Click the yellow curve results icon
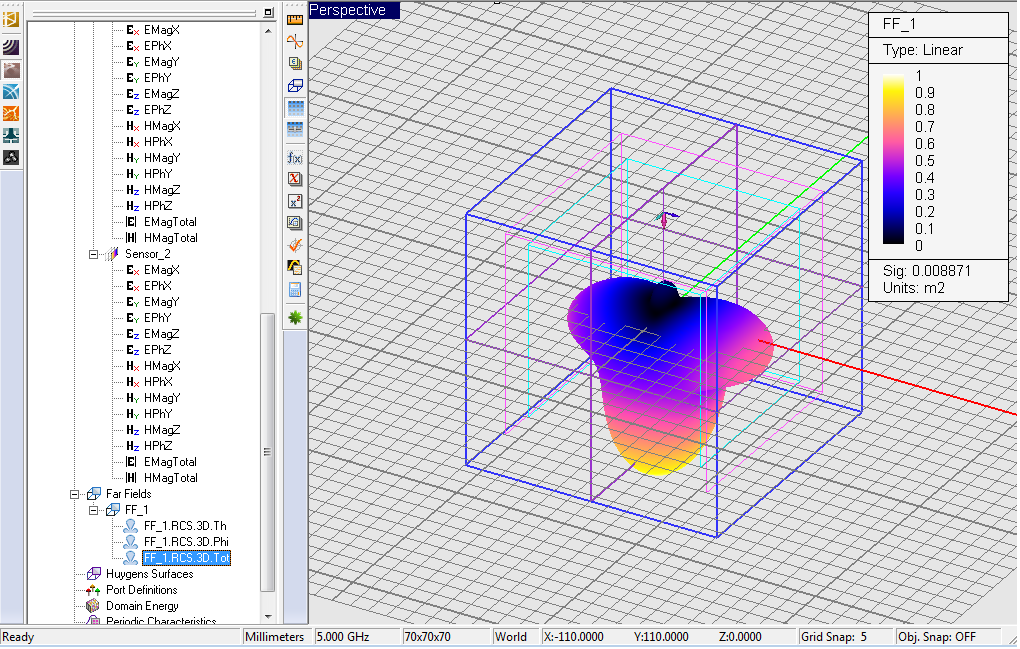This screenshot has width=1020, height=649. click(x=295, y=267)
